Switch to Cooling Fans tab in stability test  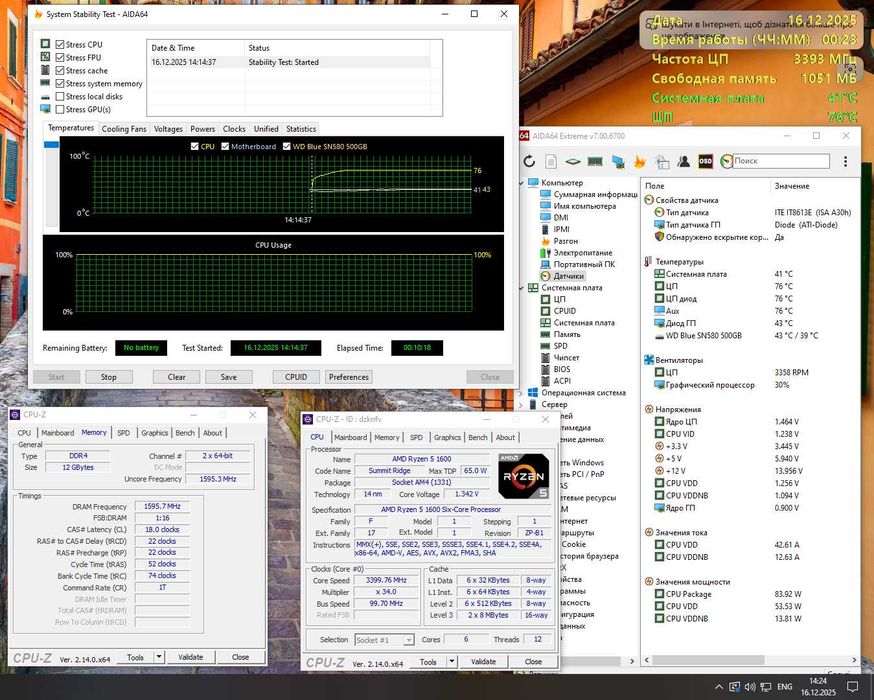click(124, 129)
